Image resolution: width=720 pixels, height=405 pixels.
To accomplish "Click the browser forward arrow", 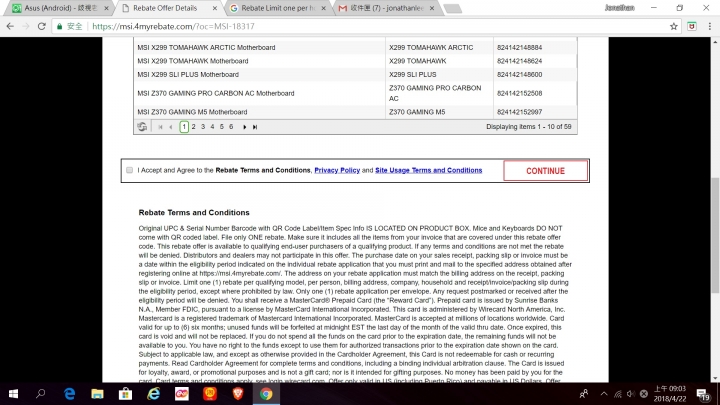I will coord(26,26).
